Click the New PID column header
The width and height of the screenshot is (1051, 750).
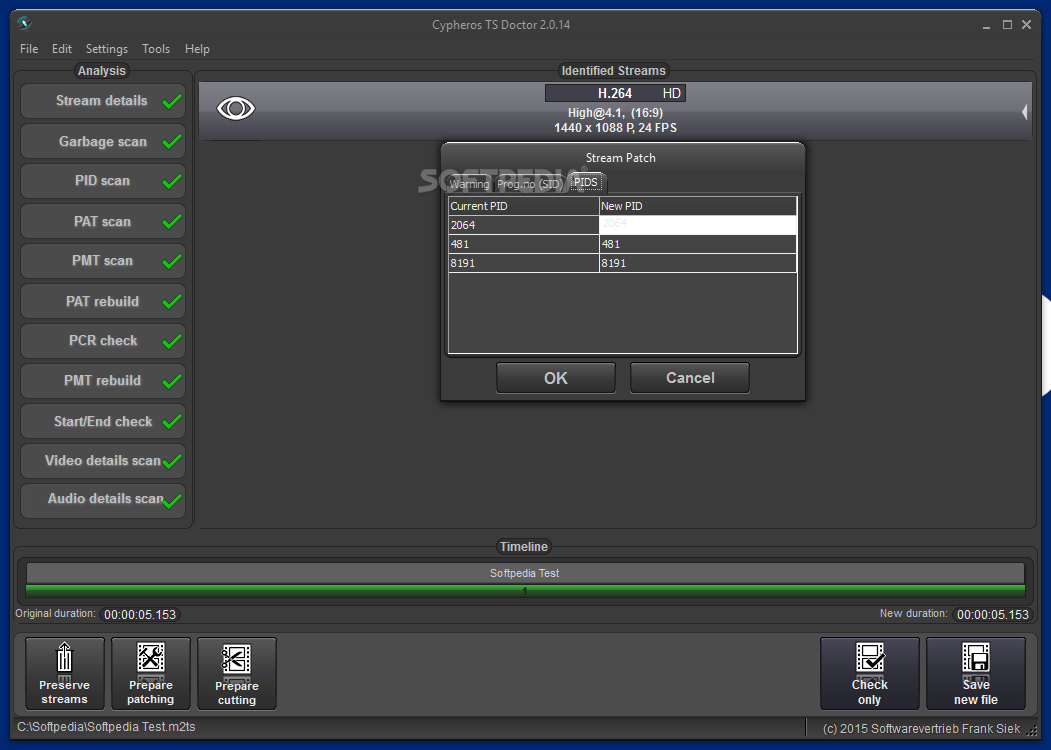698,206
